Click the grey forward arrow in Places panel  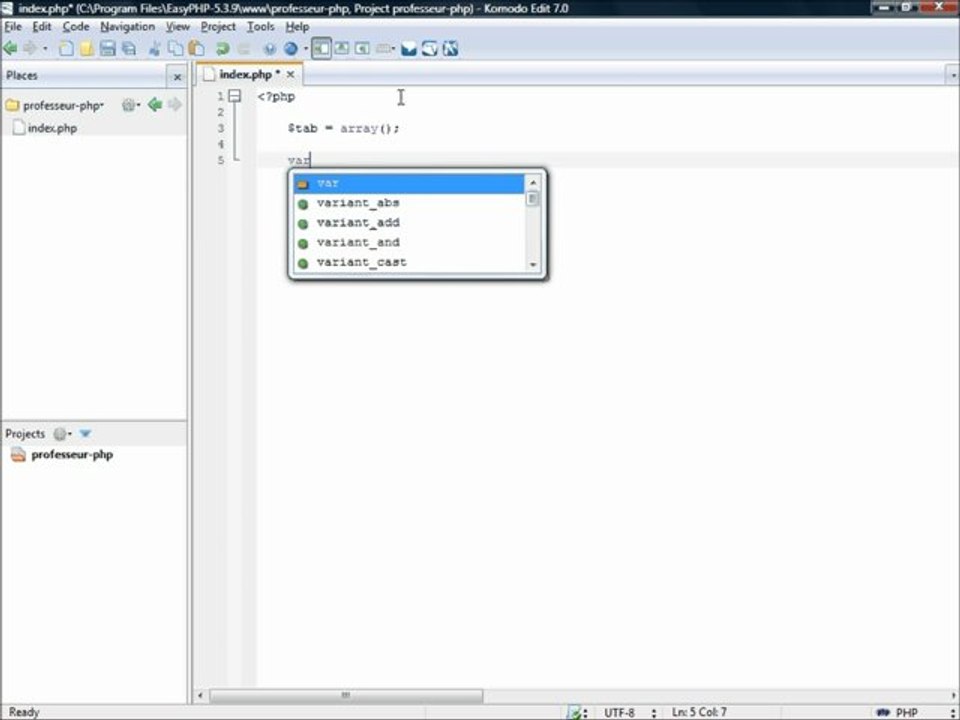(x=174, y=105)
